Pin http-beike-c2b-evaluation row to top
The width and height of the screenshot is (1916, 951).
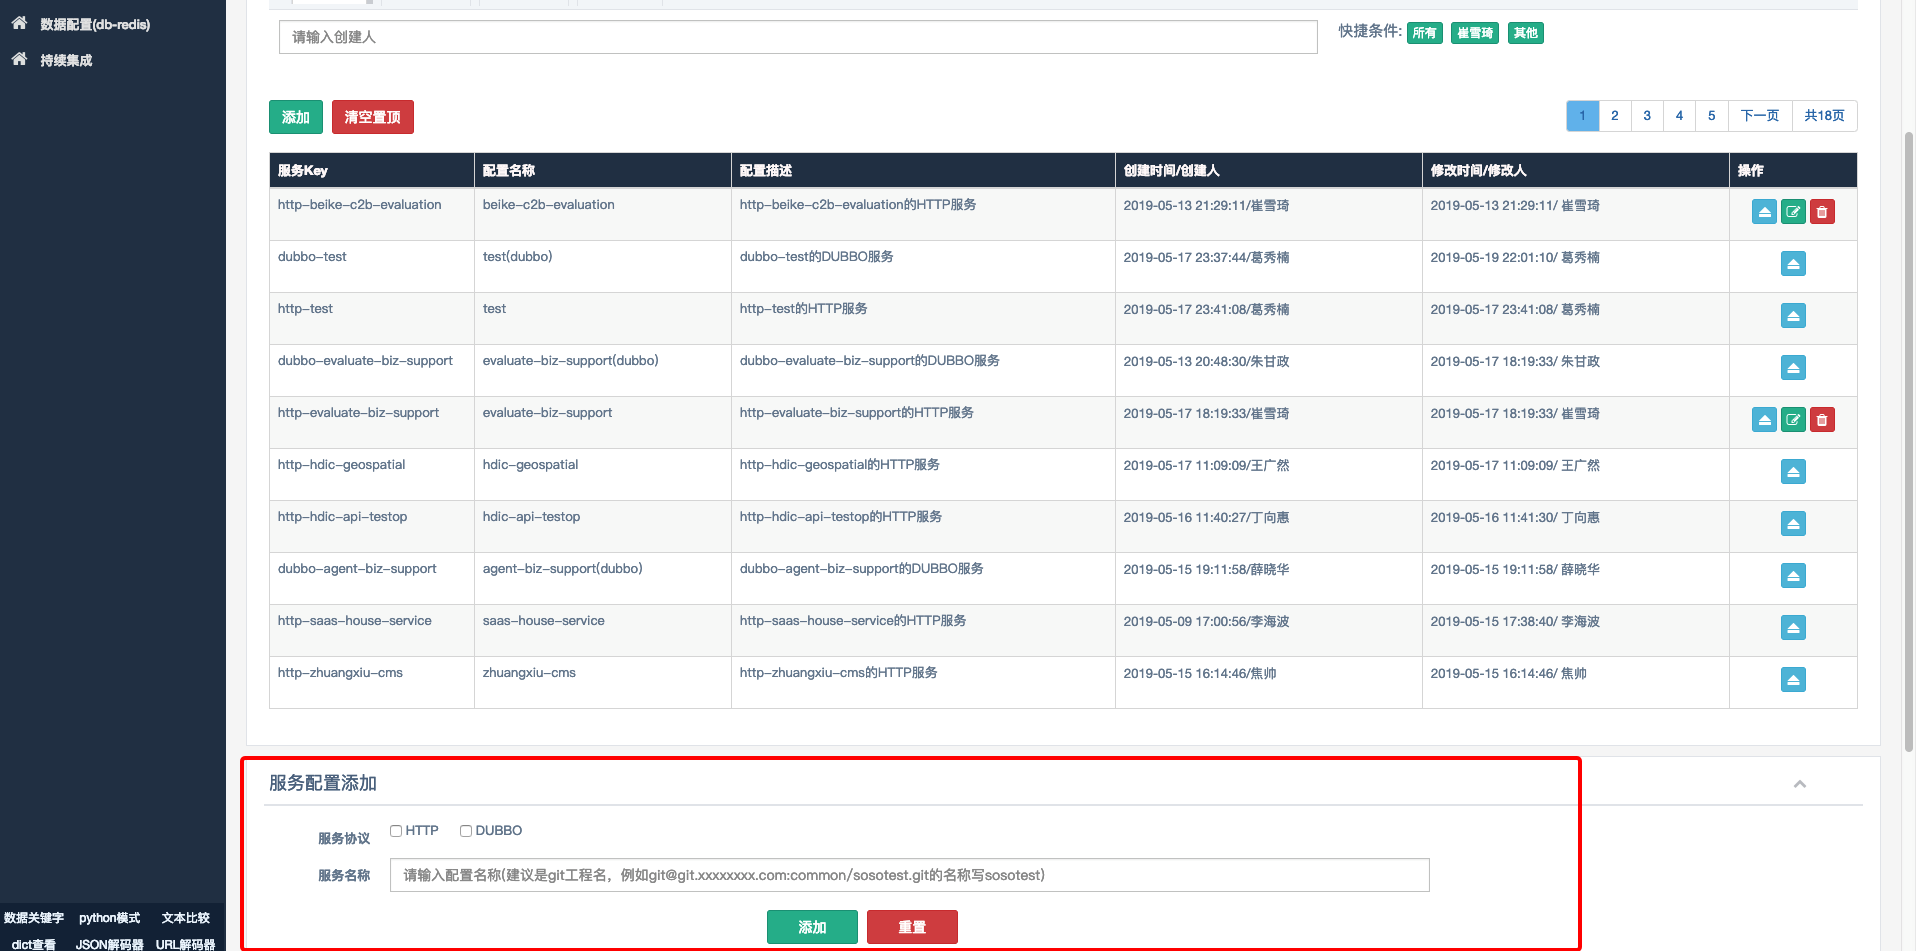click(1764, 212)
